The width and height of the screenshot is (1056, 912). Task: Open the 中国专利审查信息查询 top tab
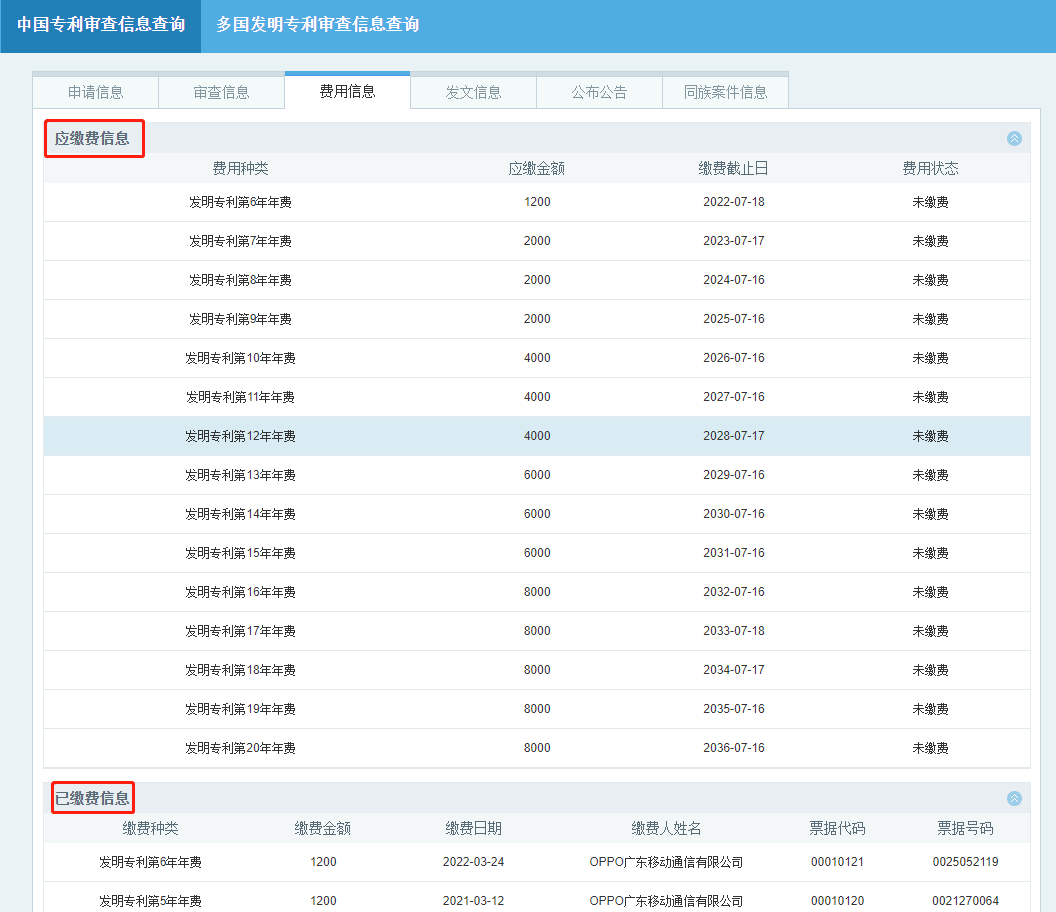(x=101, y=25)
